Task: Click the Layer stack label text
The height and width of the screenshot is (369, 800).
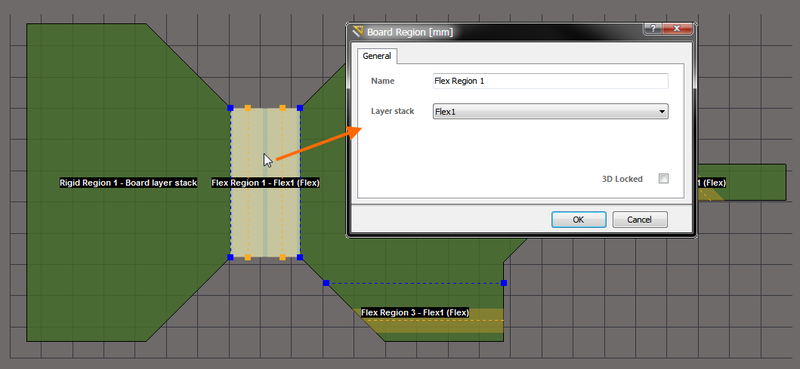Action: (392, 111)
